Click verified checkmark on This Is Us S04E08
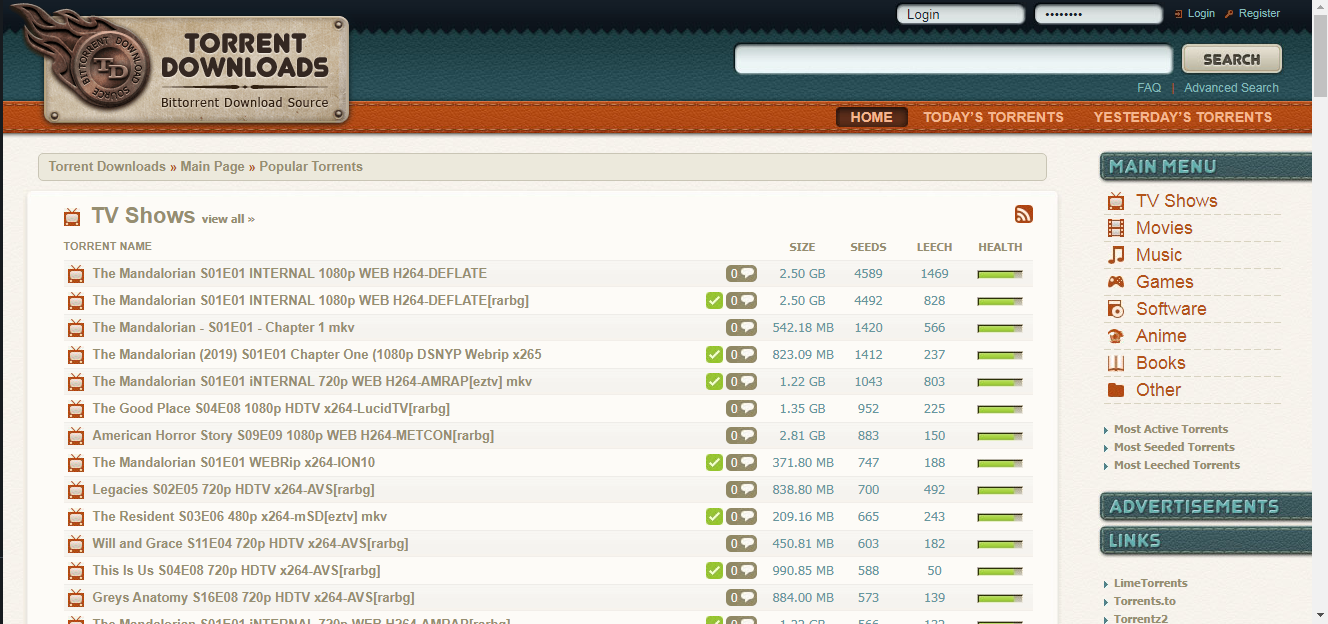Viewport: 1328px width, 624px height. coord(714,570)
